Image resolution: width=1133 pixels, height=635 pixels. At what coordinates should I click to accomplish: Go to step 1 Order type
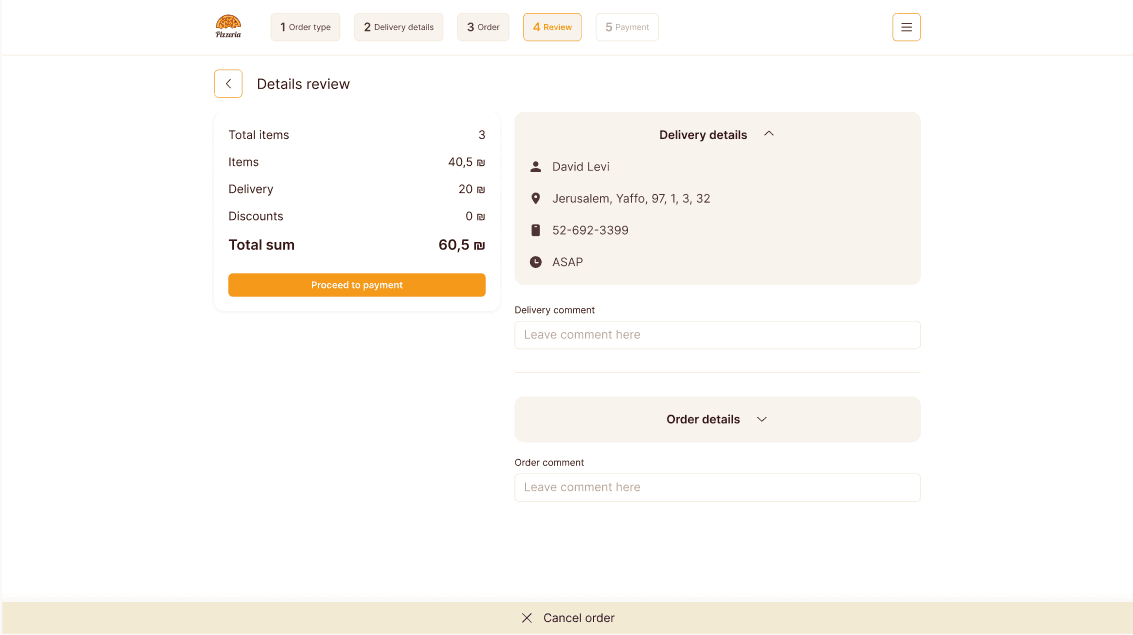[x=306, y=27]
